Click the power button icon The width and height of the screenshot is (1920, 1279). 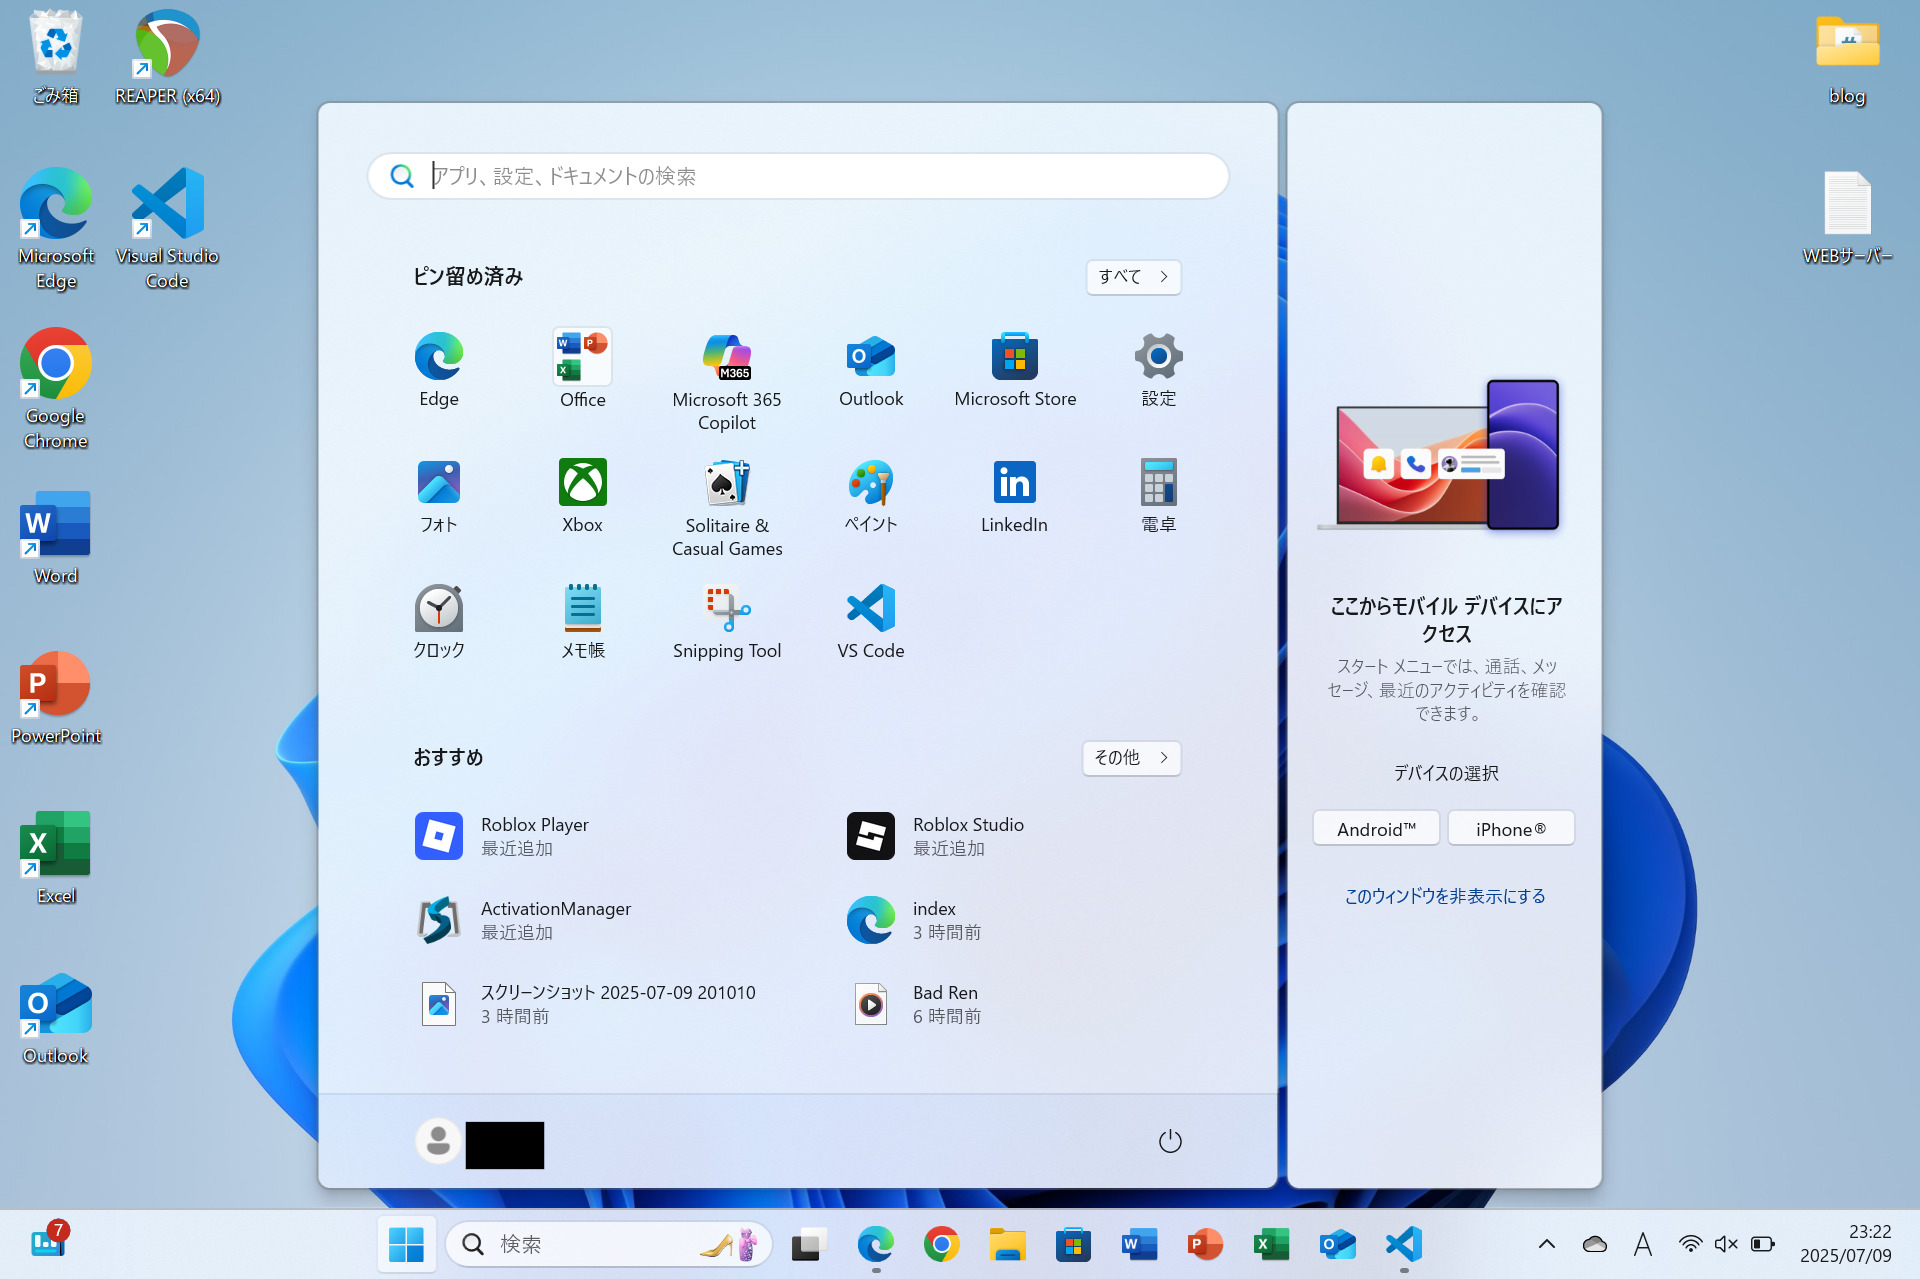(x=1169, y=1141)
